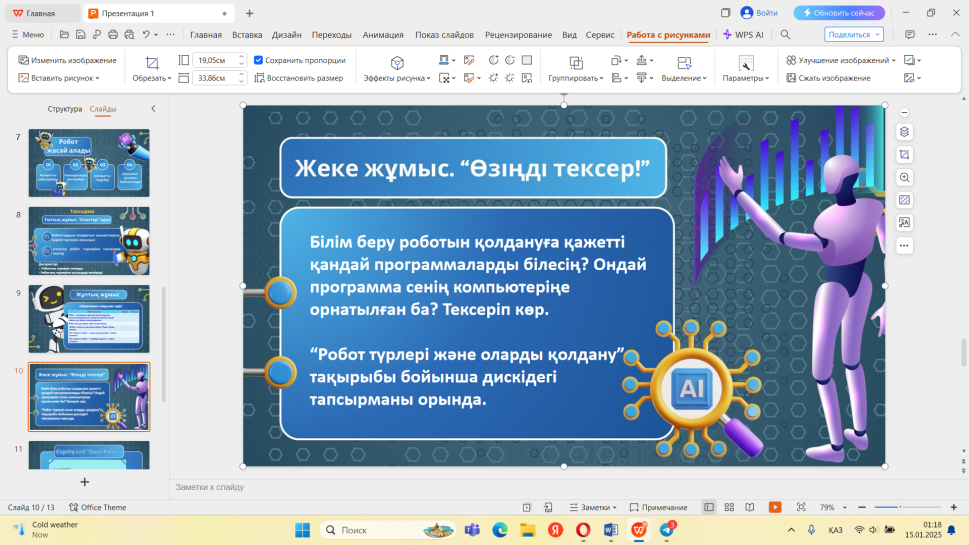The image size is (969, 545).
Task: Expand Image Enhancement (Улучшение изображений) dropdown
Action: pos(893,60)
